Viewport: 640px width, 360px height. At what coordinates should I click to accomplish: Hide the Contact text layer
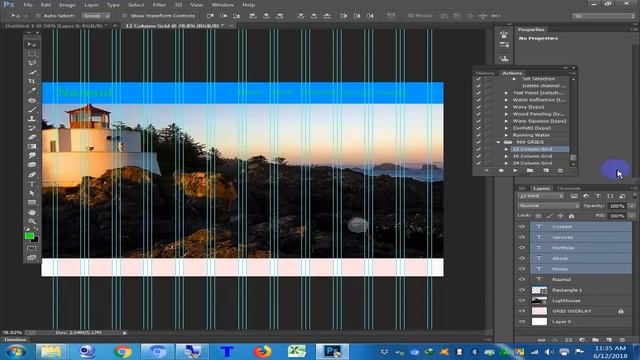(x=522, y=227)
